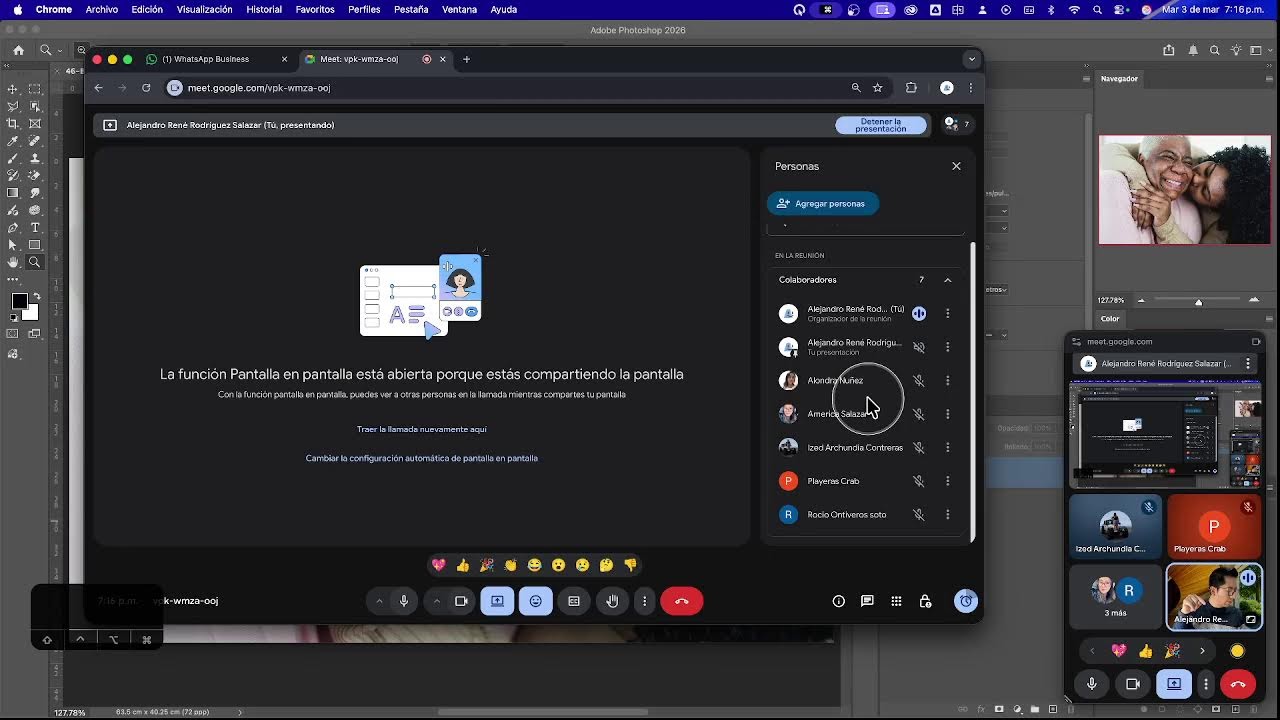The image size is (1280, 720).
Task: Select the Gradient tool in Photoshop
Action: click(12, 193)
